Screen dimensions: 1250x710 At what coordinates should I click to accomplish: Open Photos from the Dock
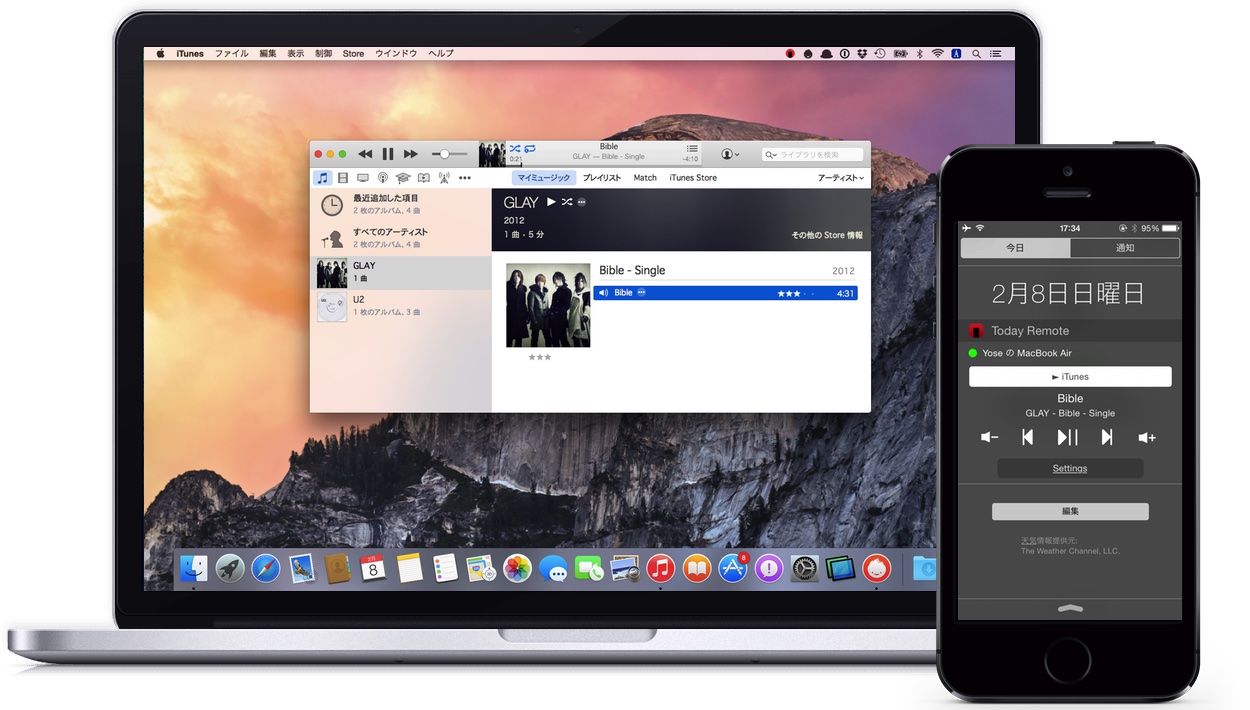pos(517,568)
